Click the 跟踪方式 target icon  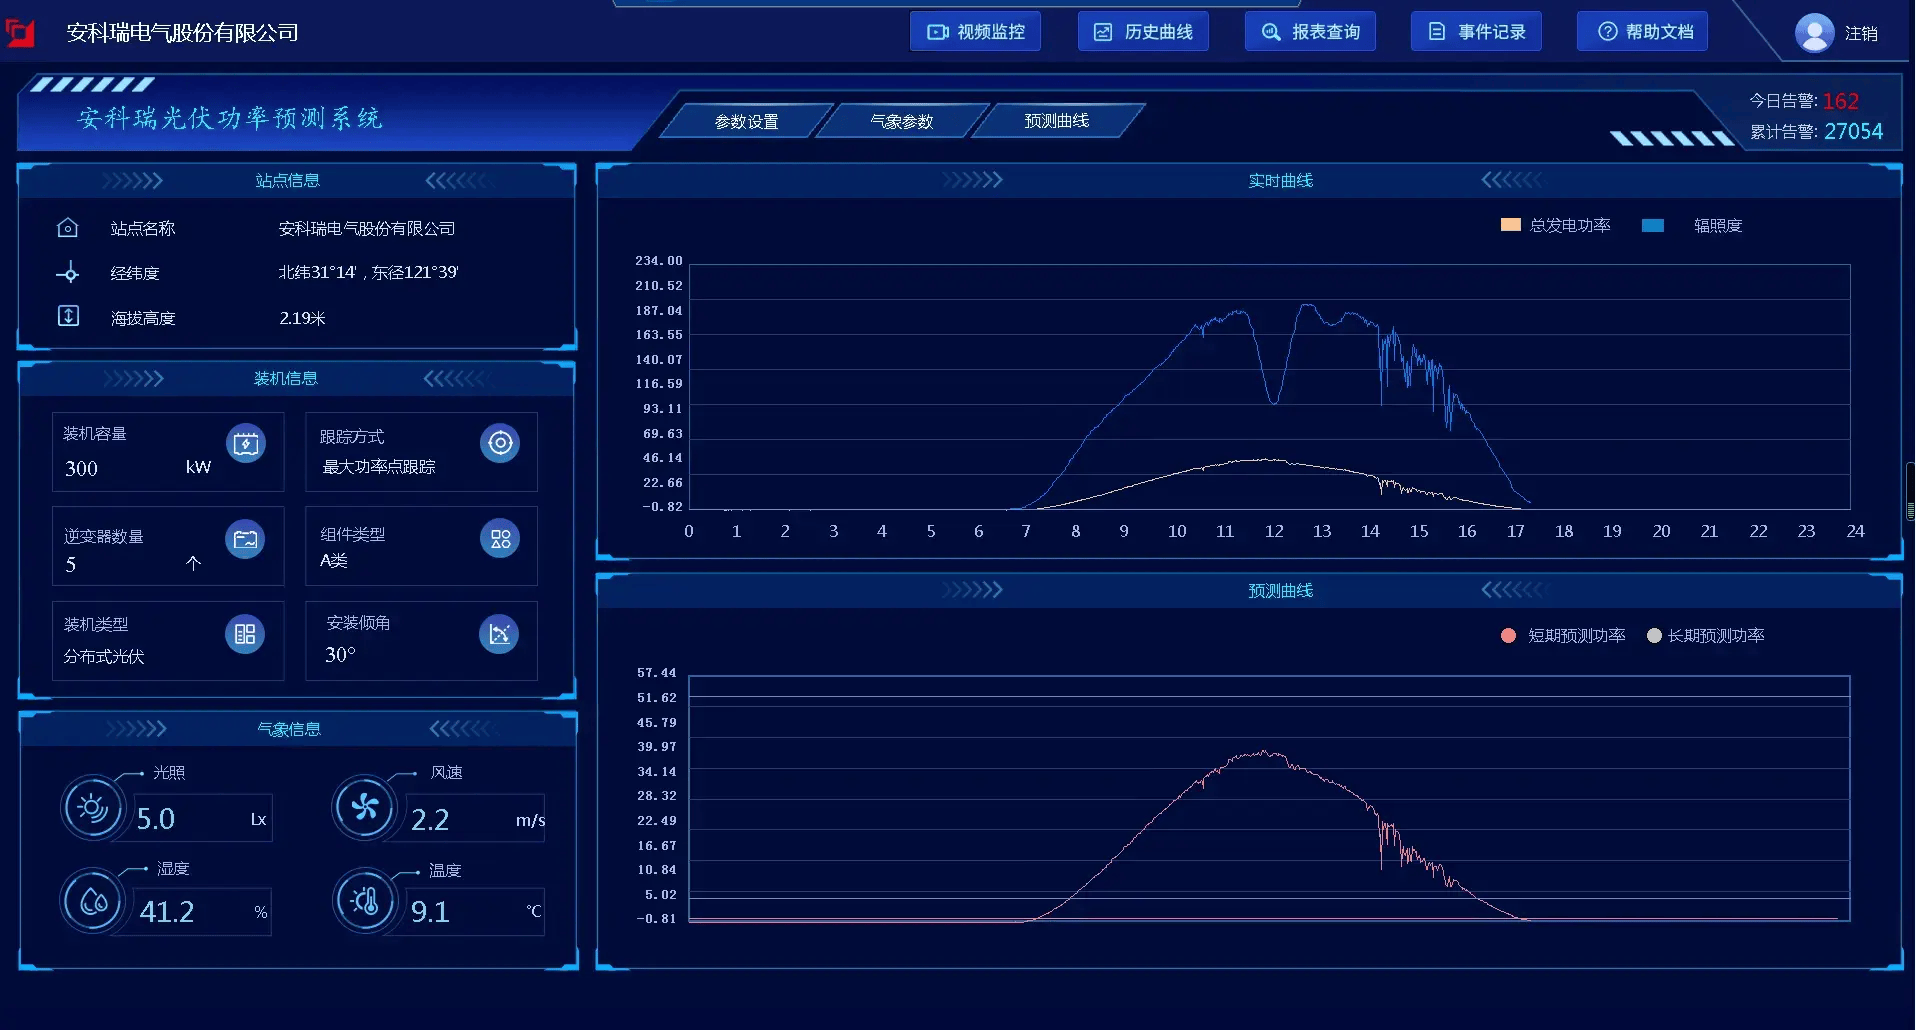pyautogui.click(x=500, y=443)
